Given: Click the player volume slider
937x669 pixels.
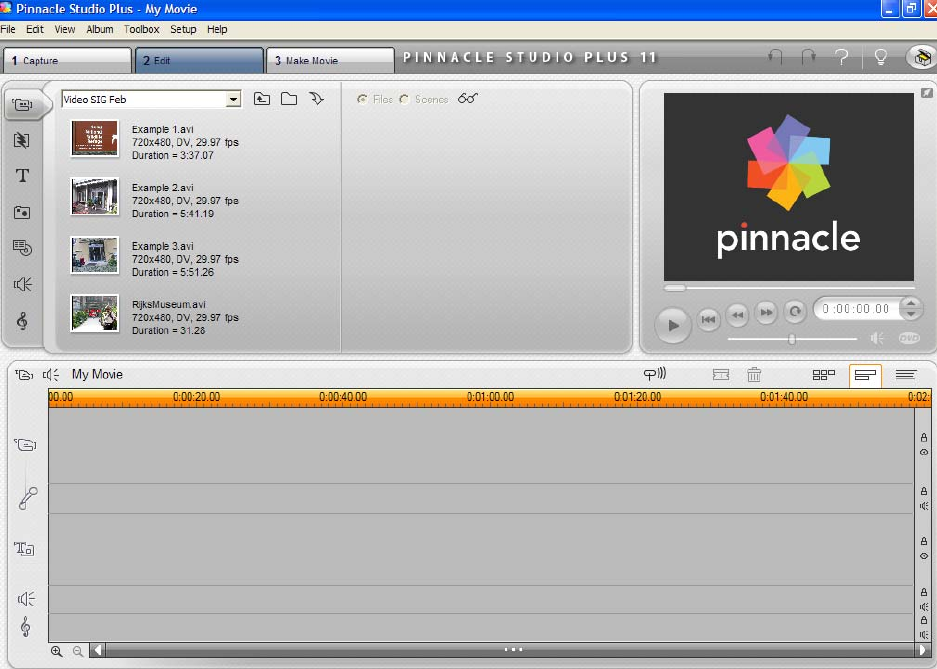Looking at the screenshot, I should [x=792, y=339].
